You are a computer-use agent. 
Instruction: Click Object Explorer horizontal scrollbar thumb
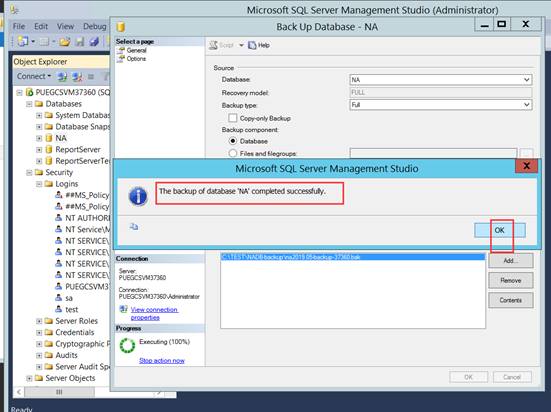(x=59, y=392)
